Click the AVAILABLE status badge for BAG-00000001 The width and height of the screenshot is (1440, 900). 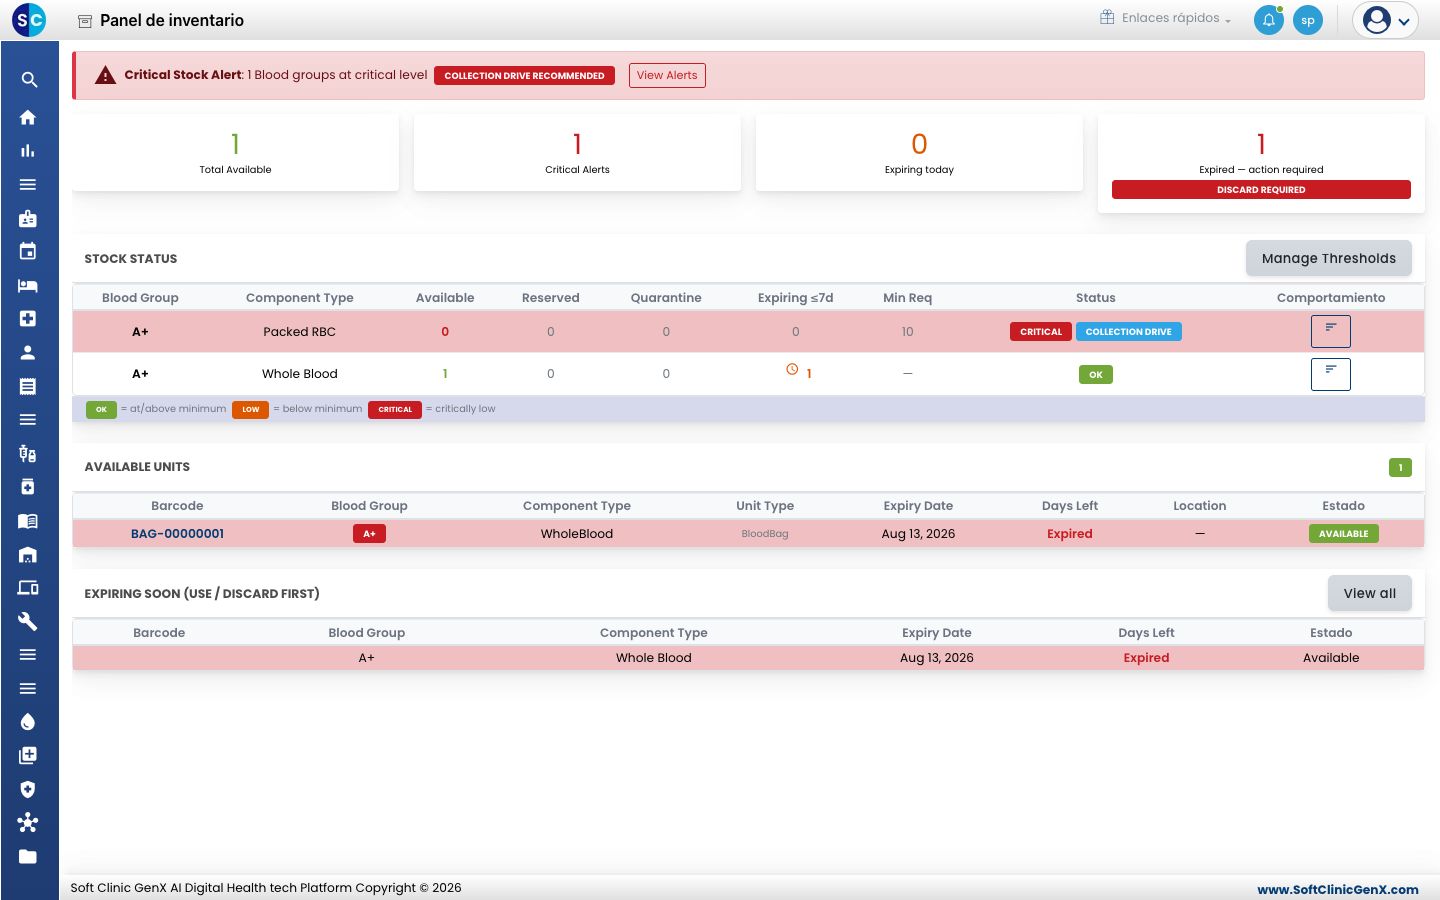point(1343,534)
